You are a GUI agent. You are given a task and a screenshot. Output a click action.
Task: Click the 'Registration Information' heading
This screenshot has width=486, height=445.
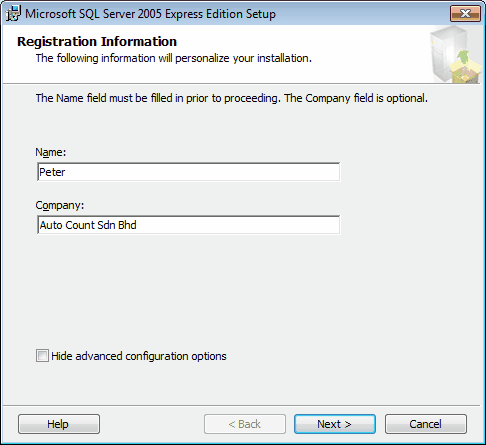(x=97, y=42)
